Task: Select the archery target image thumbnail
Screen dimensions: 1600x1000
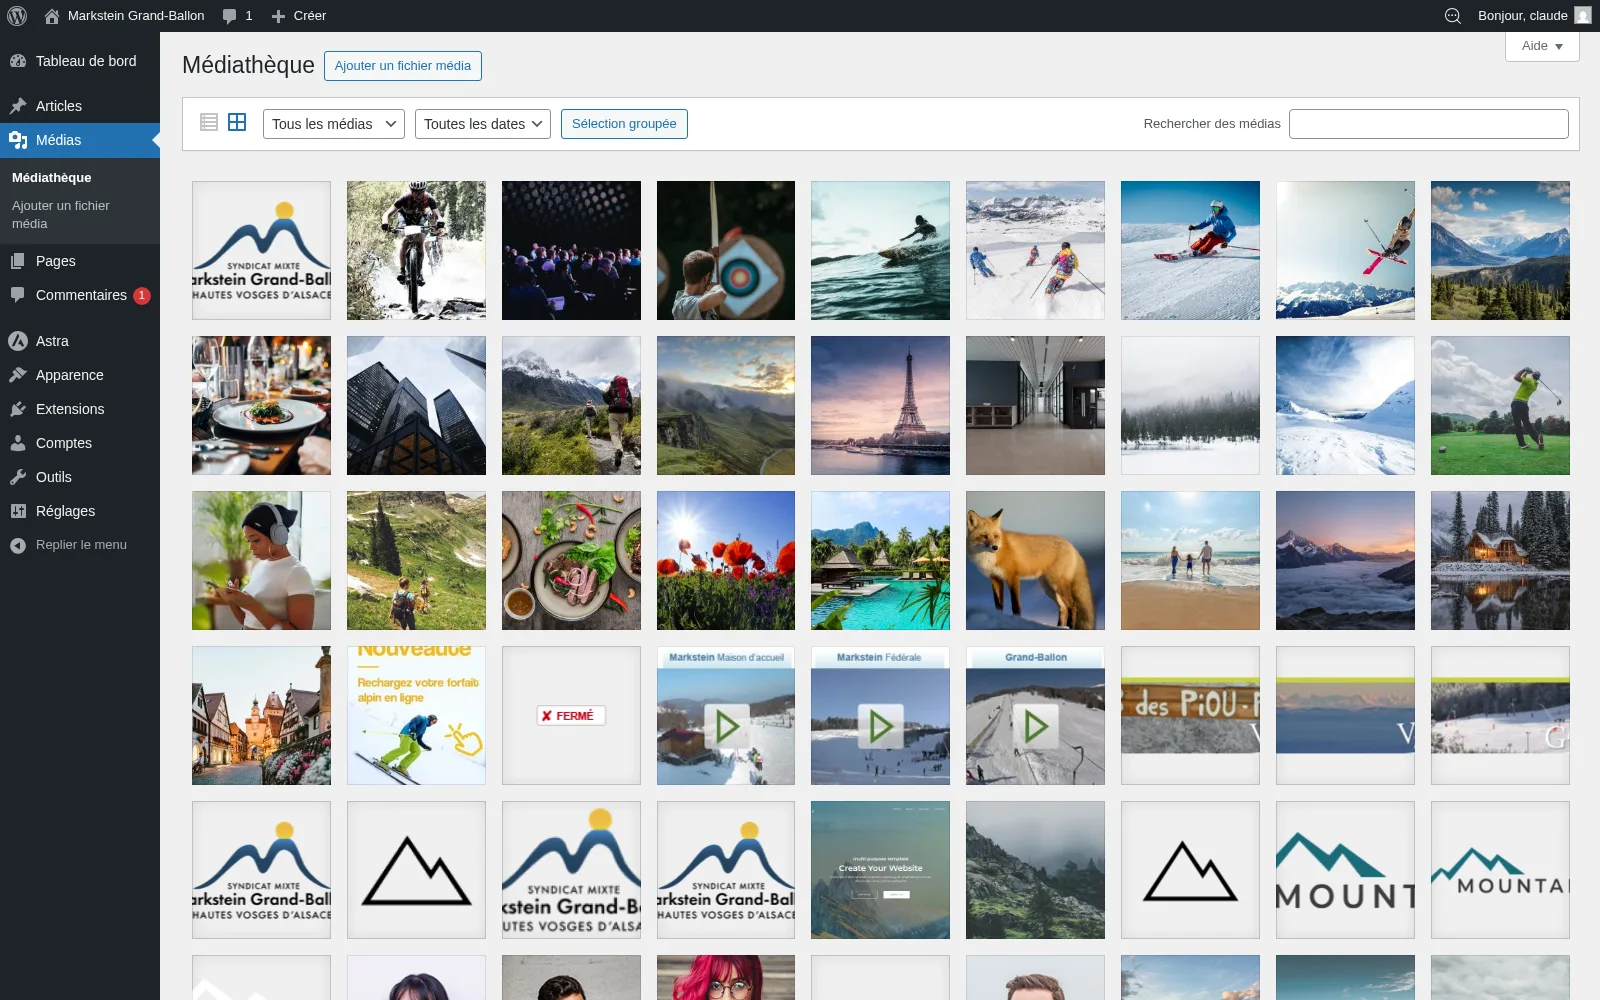Action: point(726,250)
